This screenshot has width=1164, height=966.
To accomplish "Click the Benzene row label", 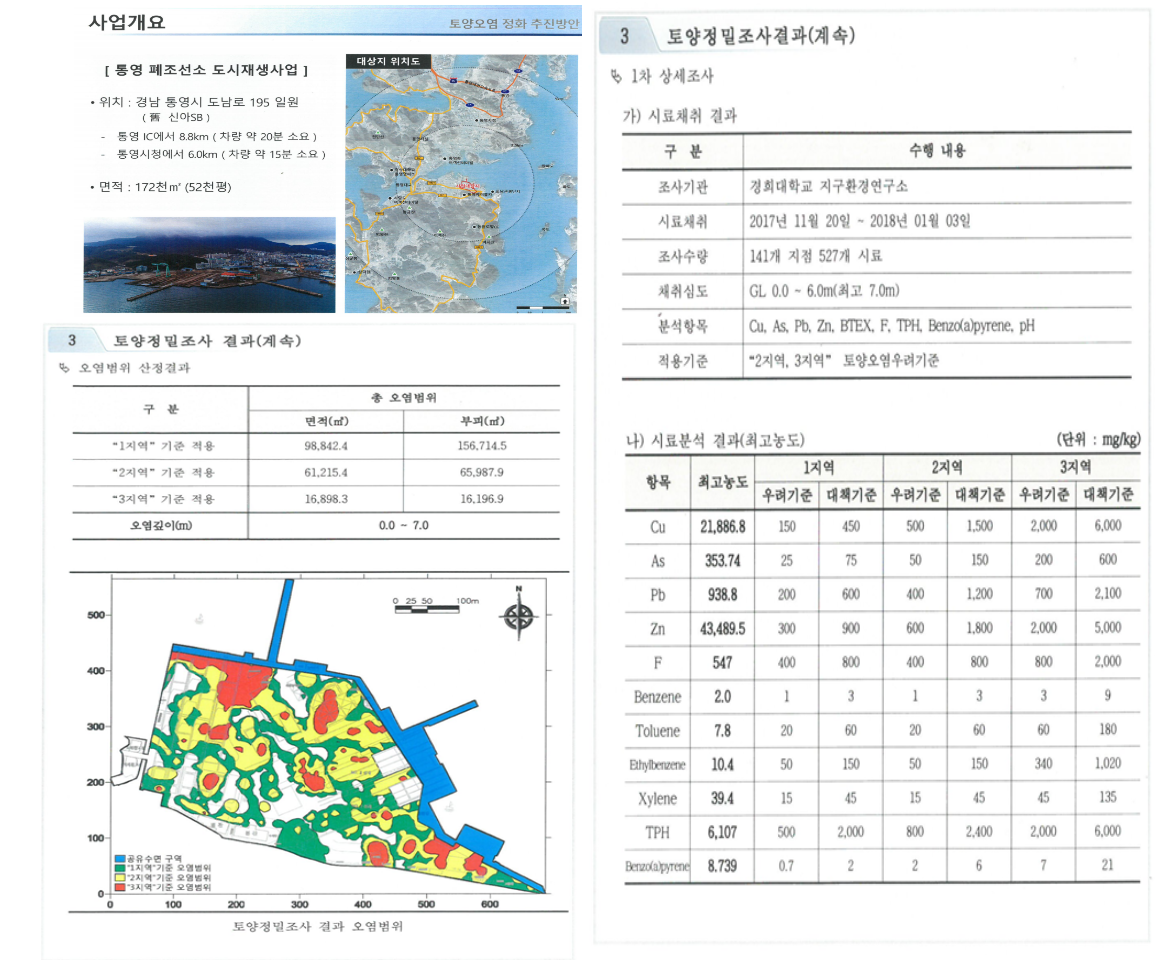I will tap(658, 697).
